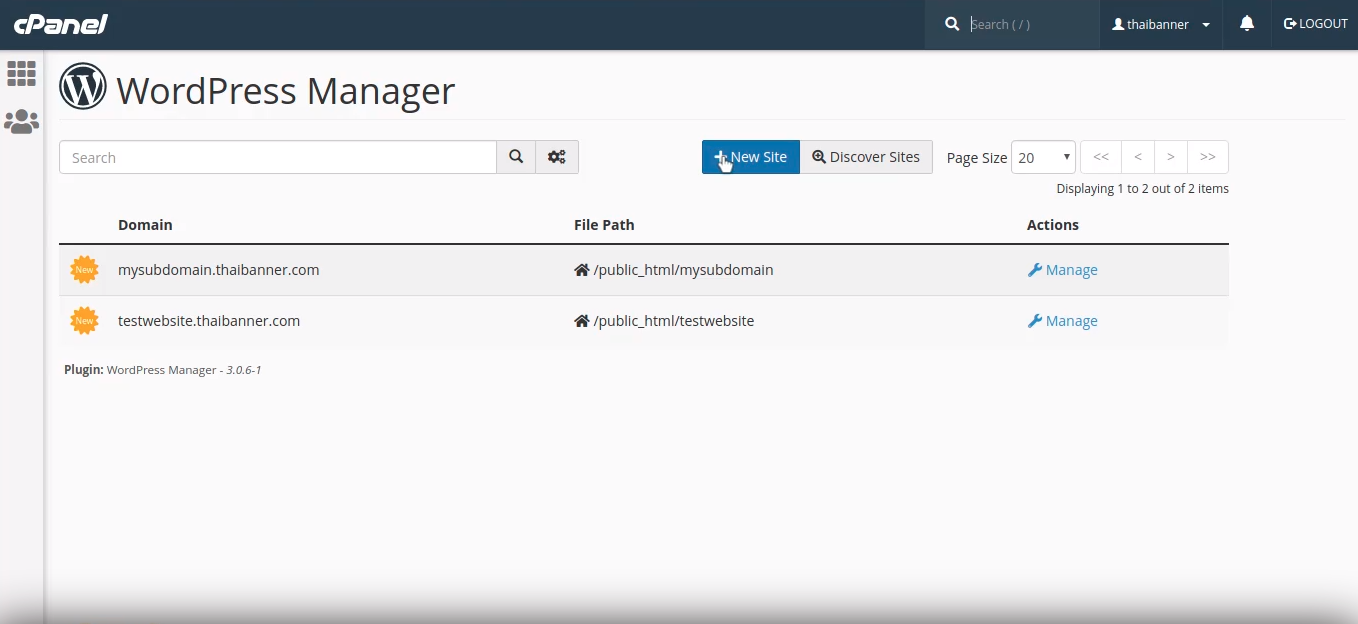
Task: Click the cPanel logo
Action: point(60,24)
